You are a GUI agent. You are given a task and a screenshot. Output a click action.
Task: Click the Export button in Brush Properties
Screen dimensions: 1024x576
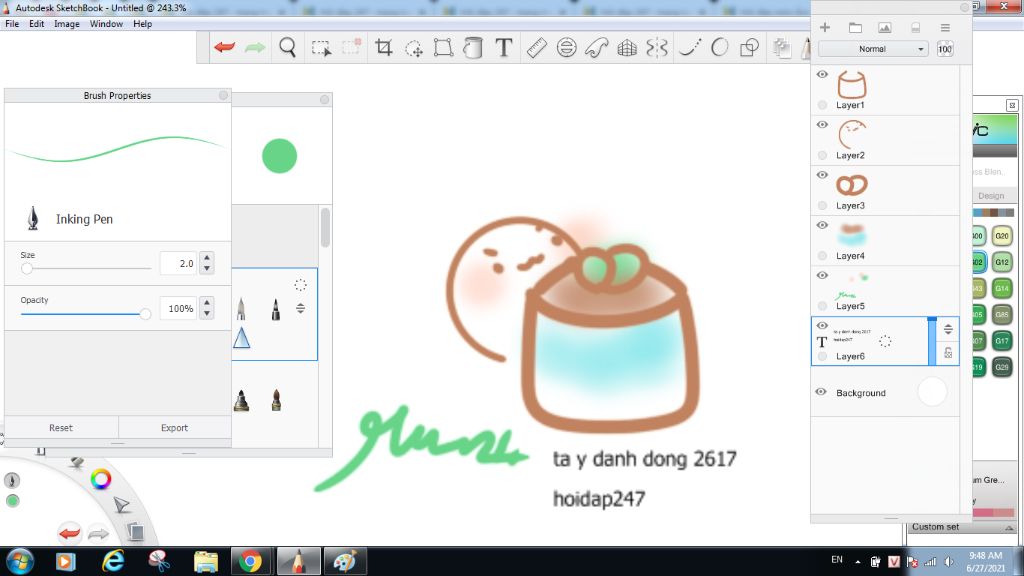tap(174, 428)
